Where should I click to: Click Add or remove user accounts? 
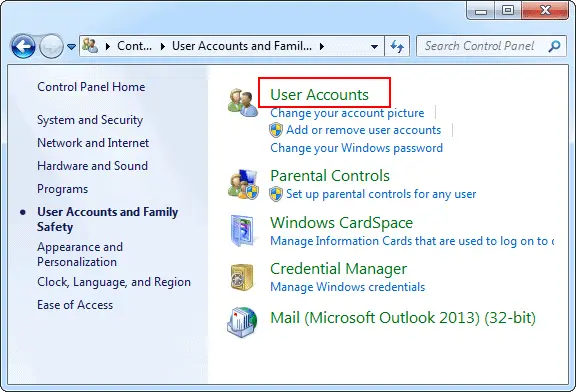(363, 130)
